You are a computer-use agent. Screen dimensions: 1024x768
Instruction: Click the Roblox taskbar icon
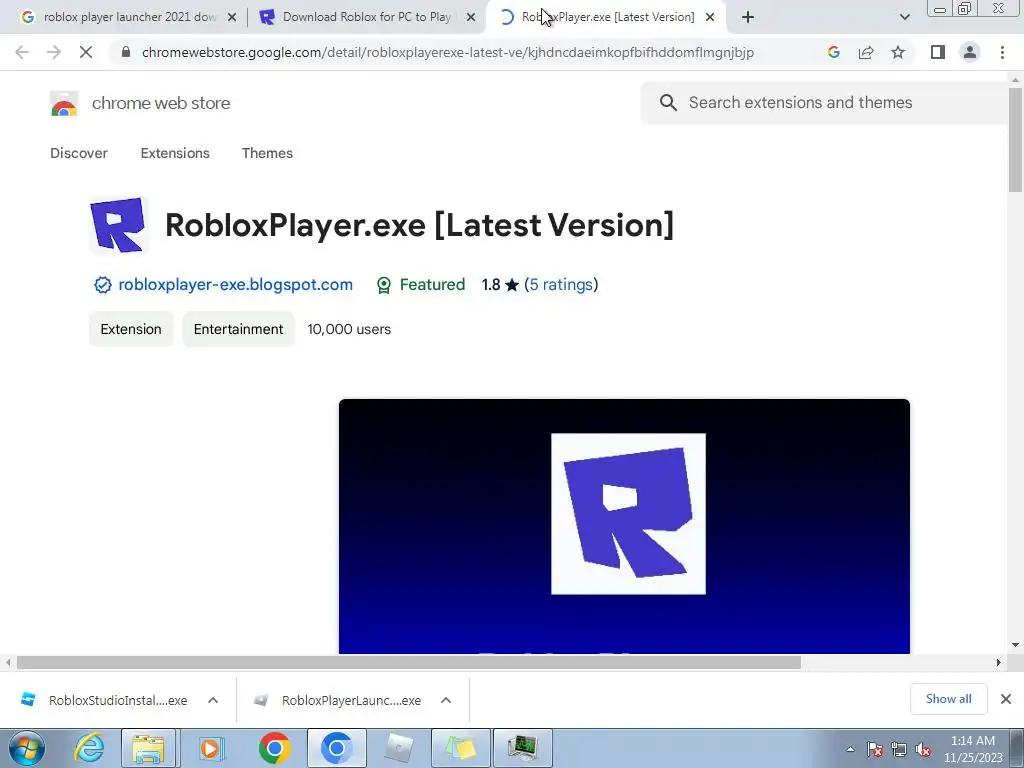[398, 748]
